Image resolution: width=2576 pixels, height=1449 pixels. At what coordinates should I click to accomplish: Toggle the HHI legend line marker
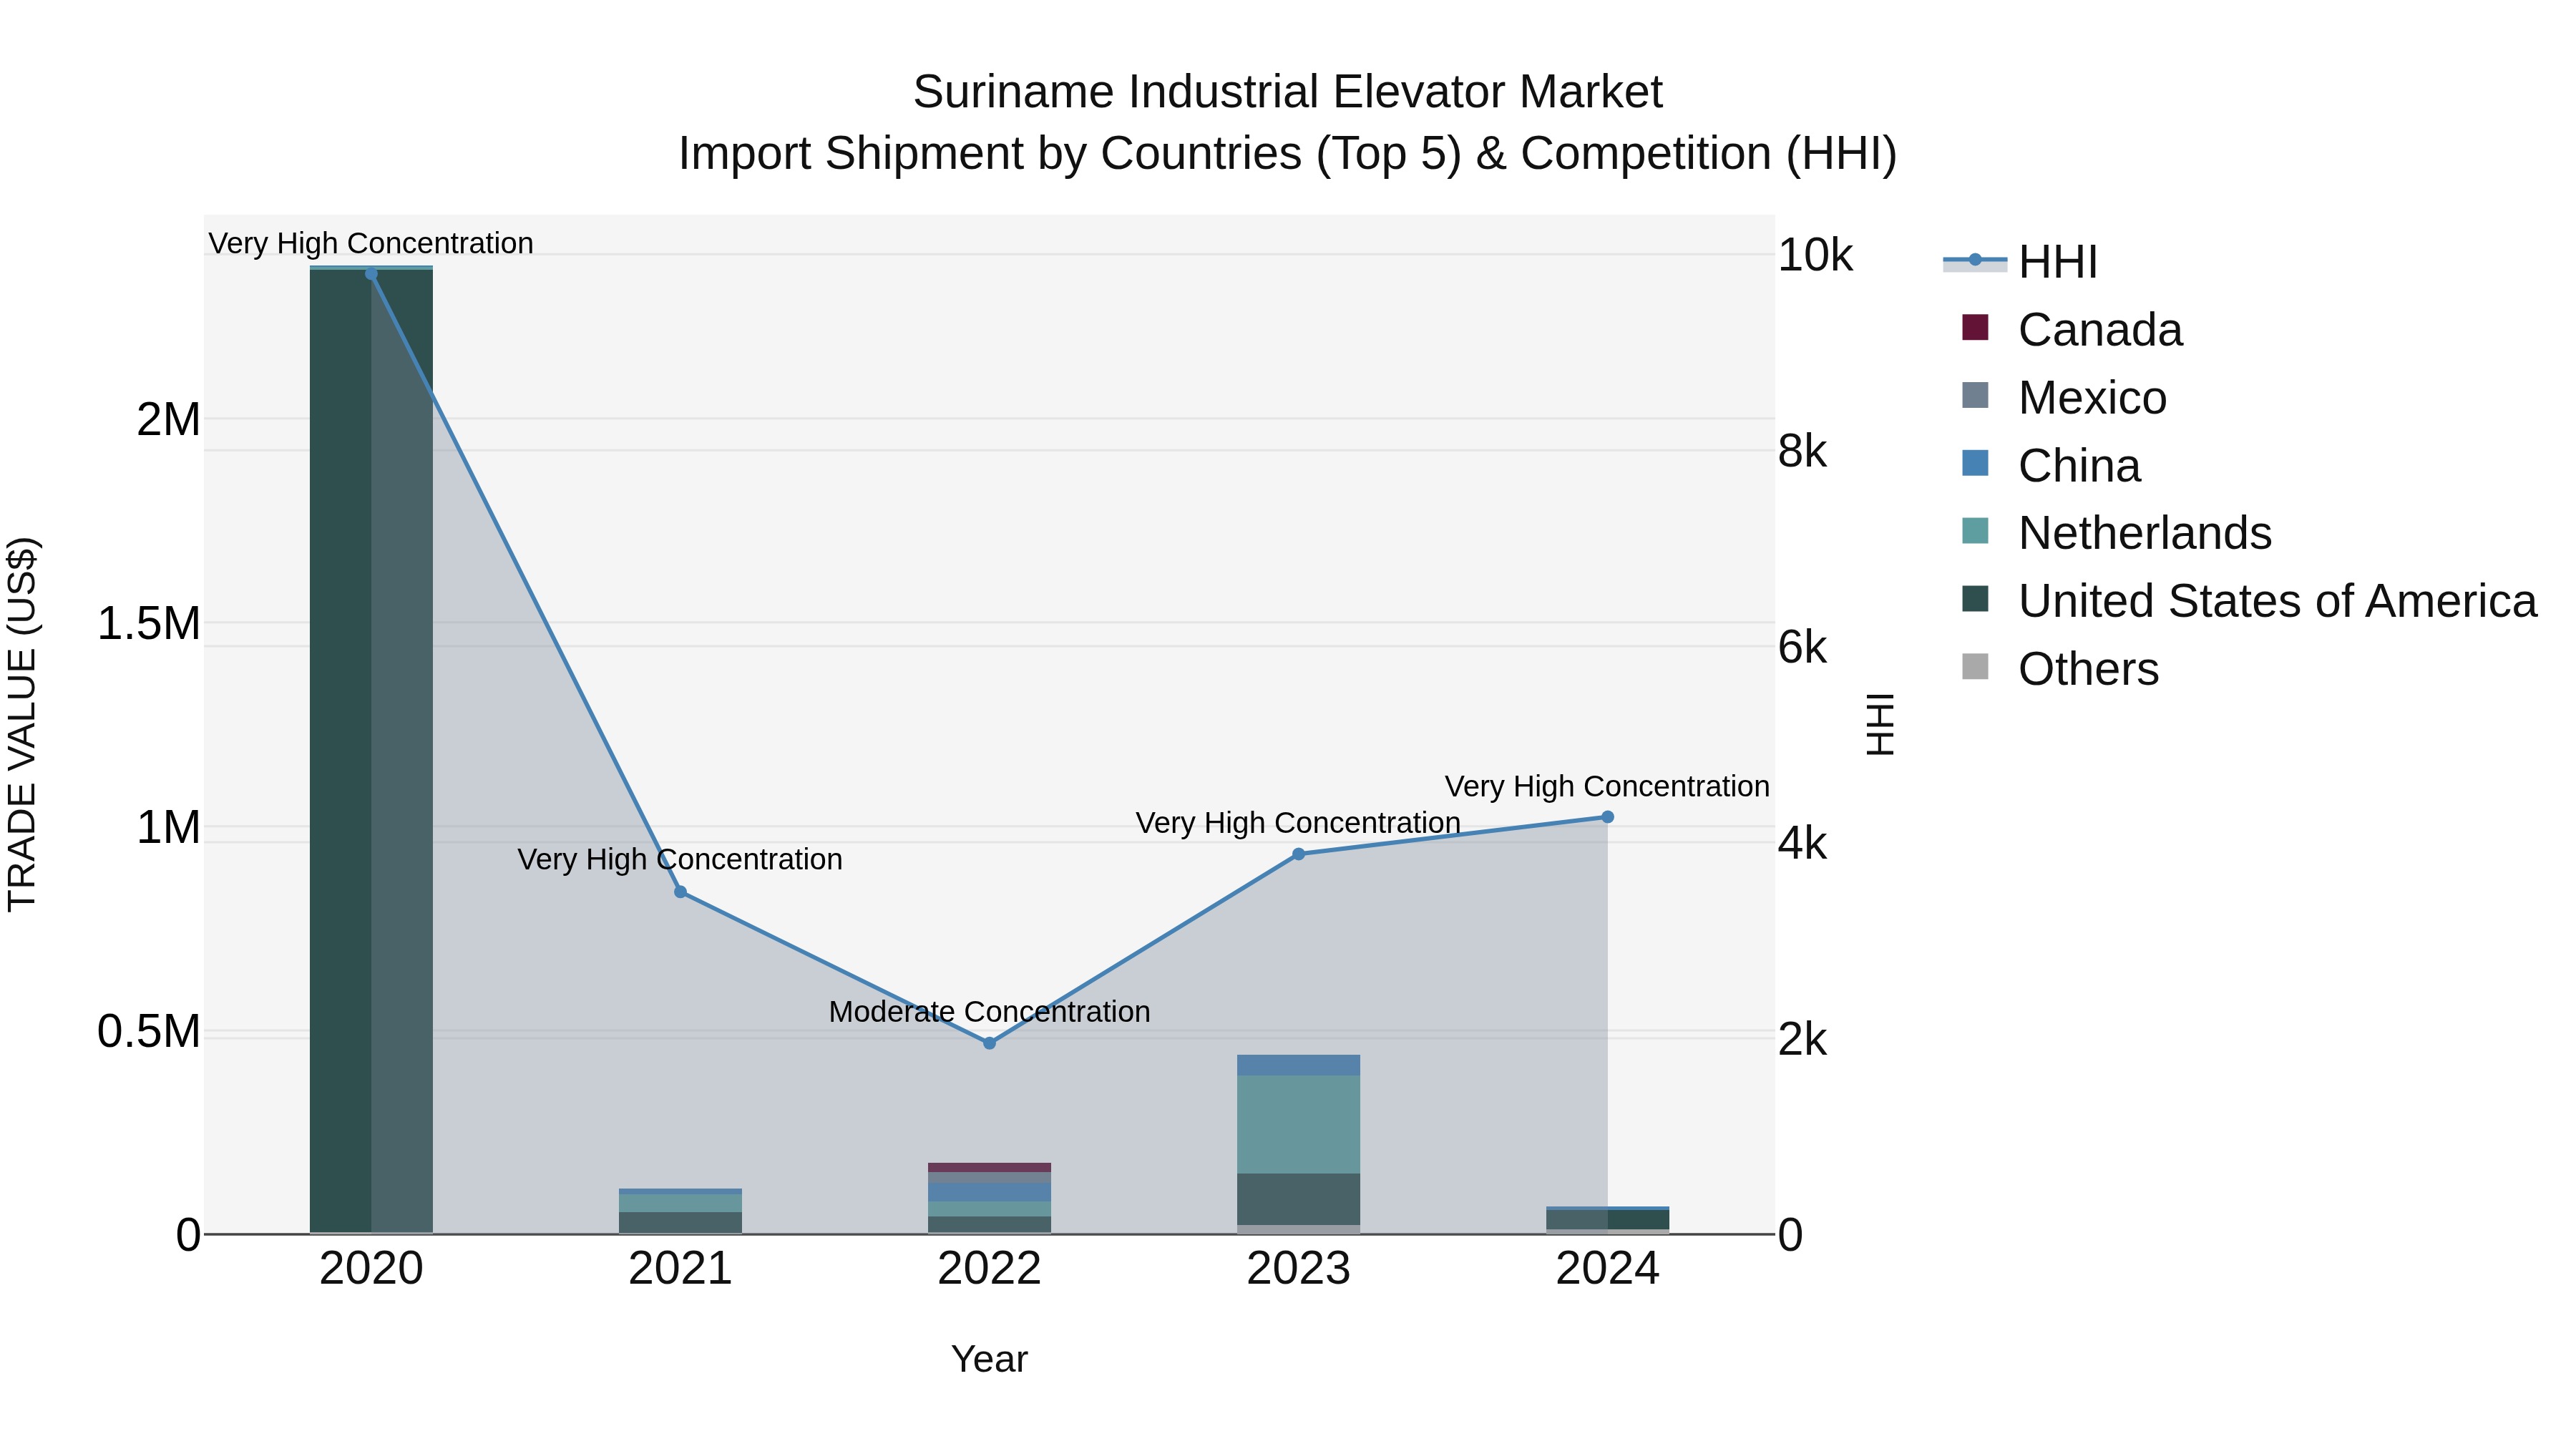click(x=1974, y=261)
